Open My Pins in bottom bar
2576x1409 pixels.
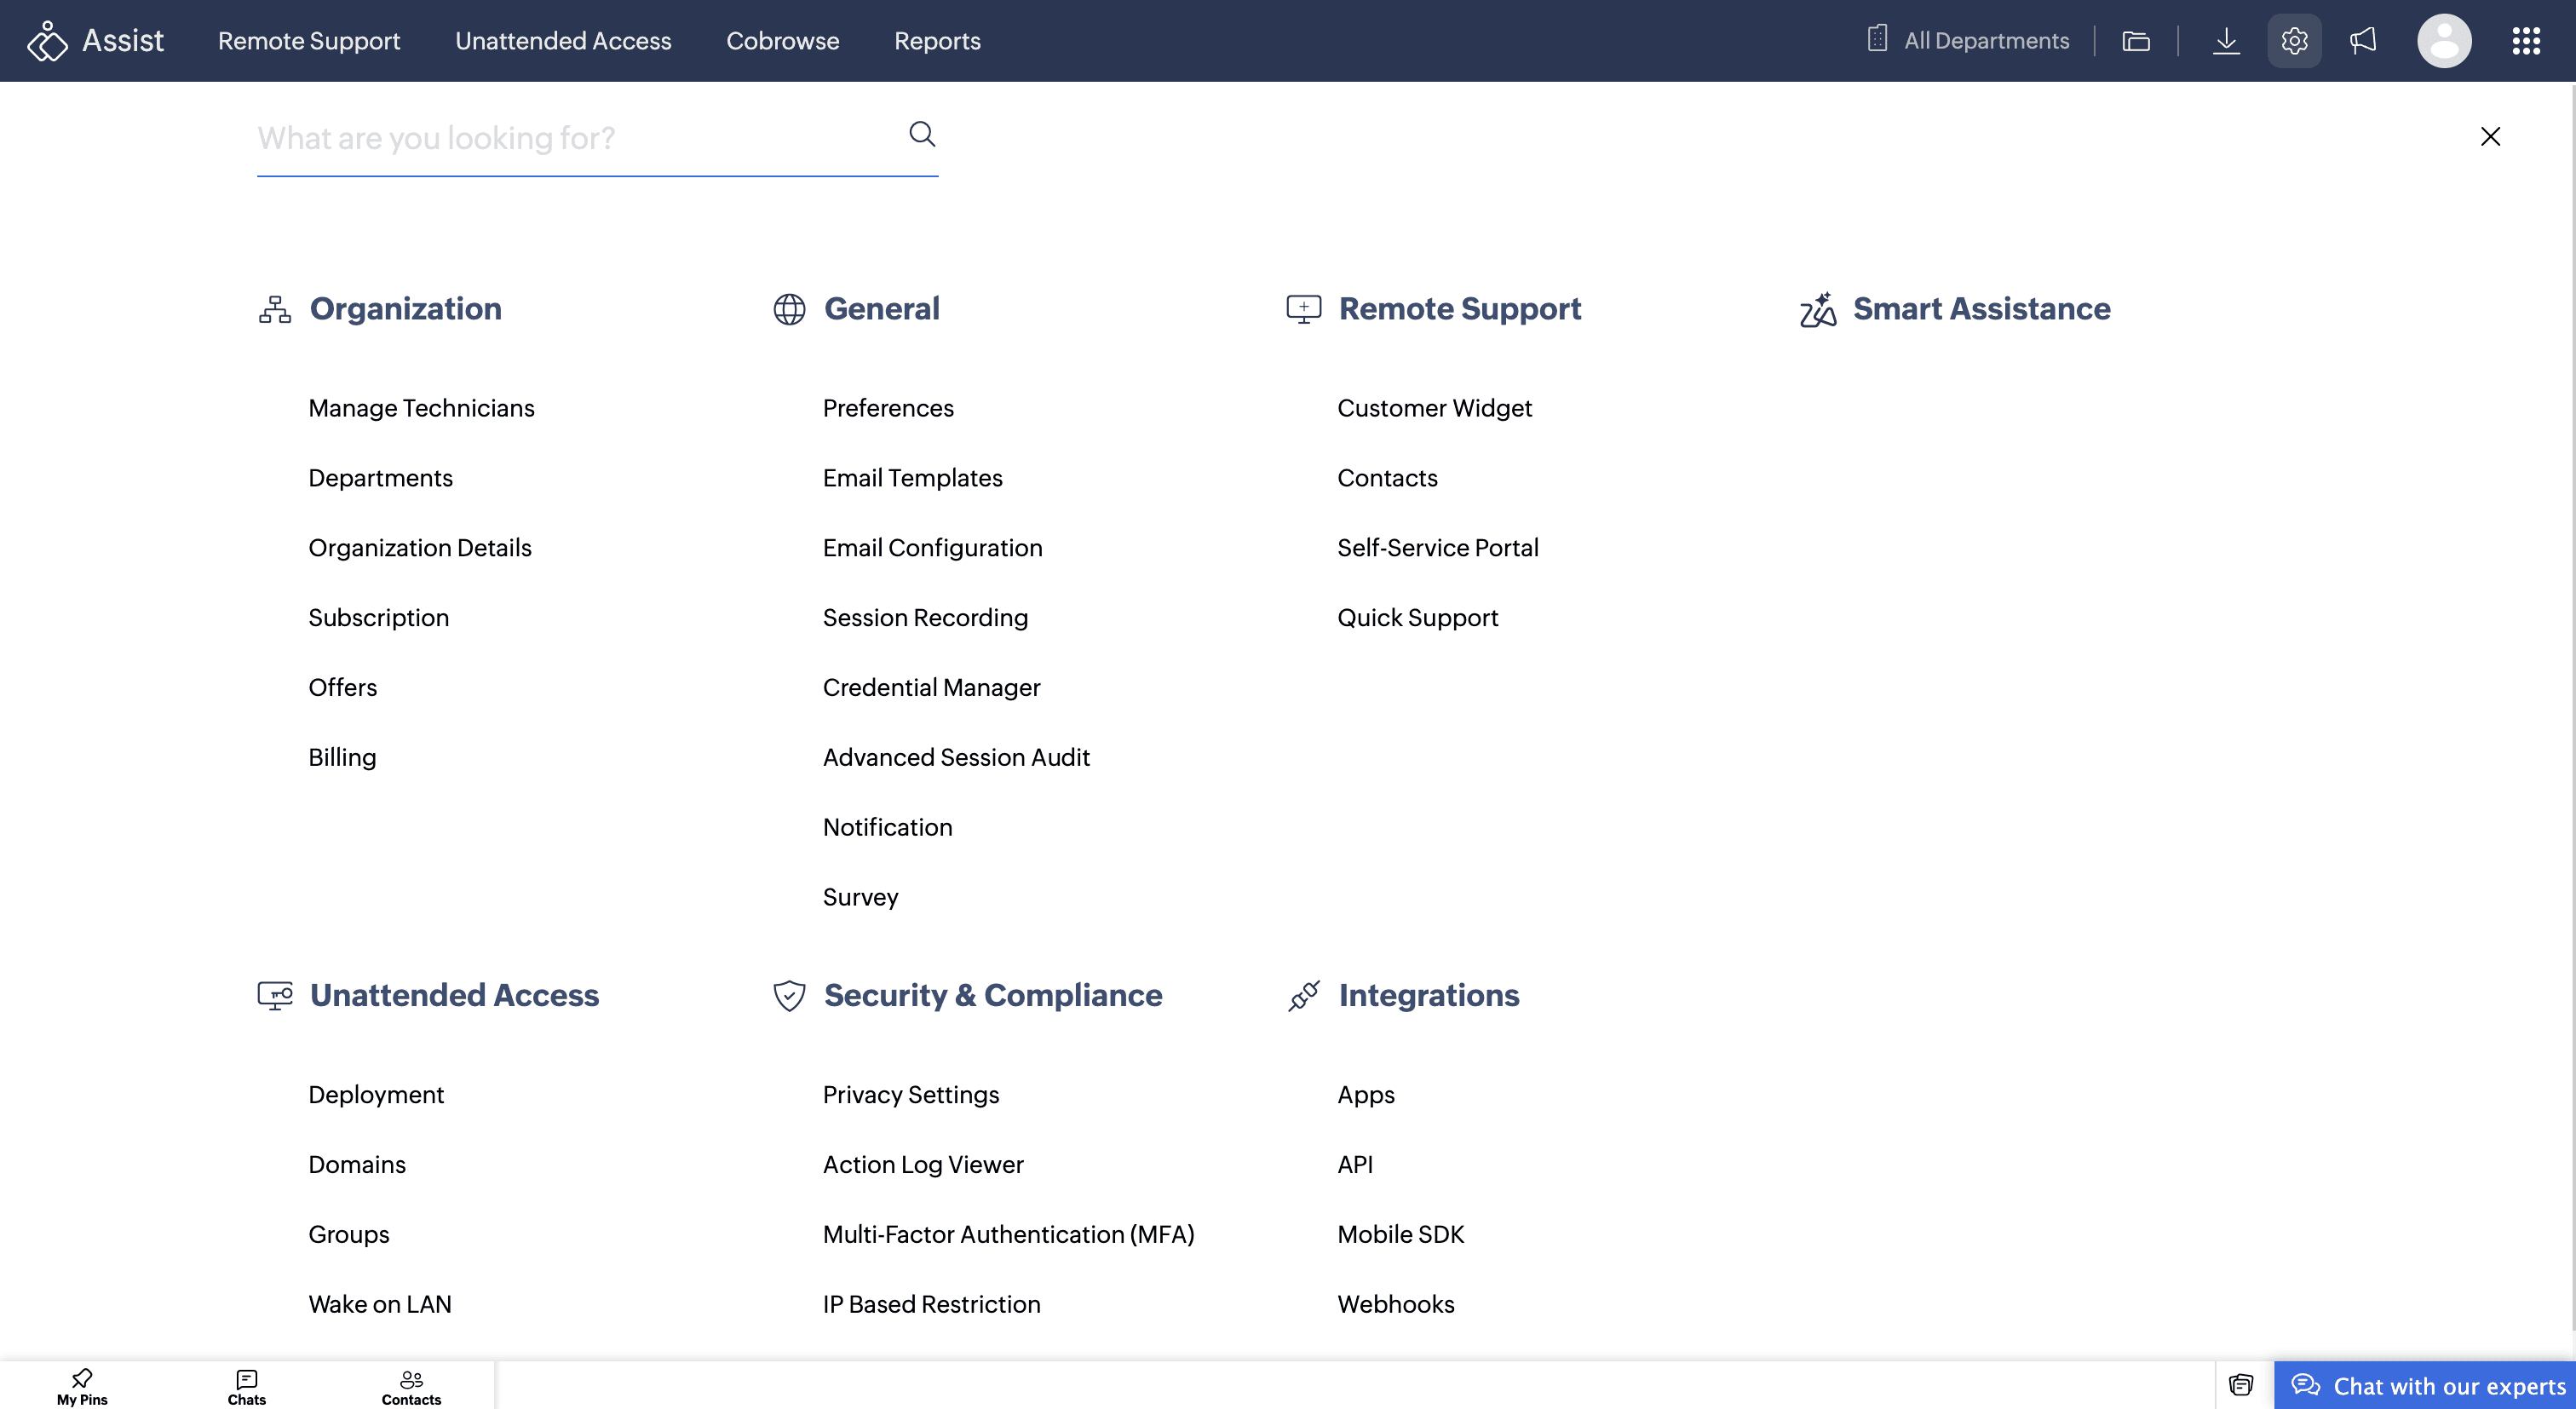pyautogui.click(x=82, y=1387)
